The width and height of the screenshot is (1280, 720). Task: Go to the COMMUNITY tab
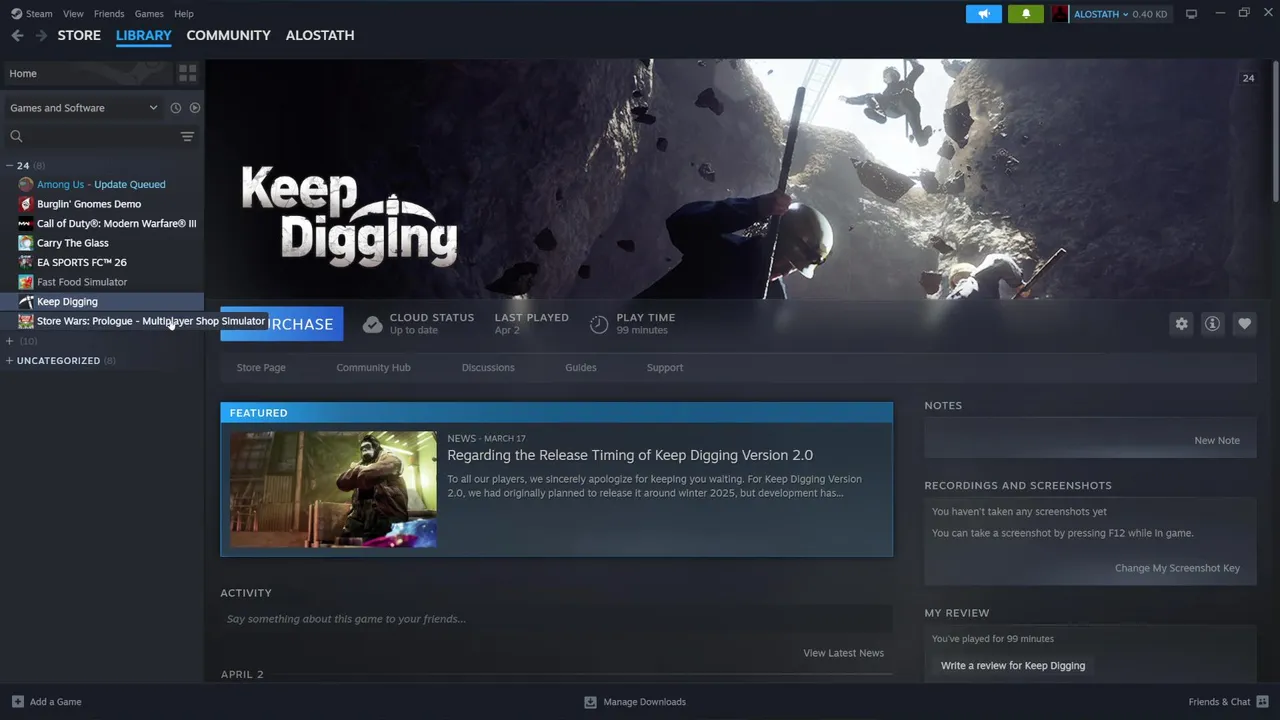coord(228,35)
